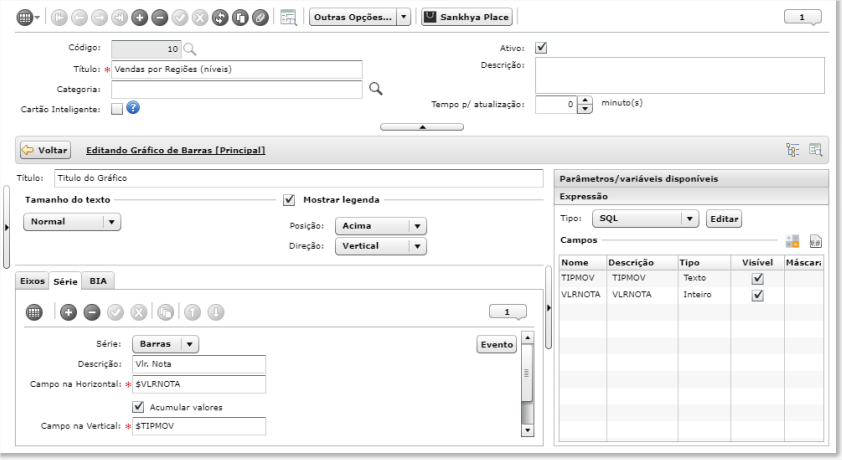Save with the main toolbar checkmark

tap(180, 18)
